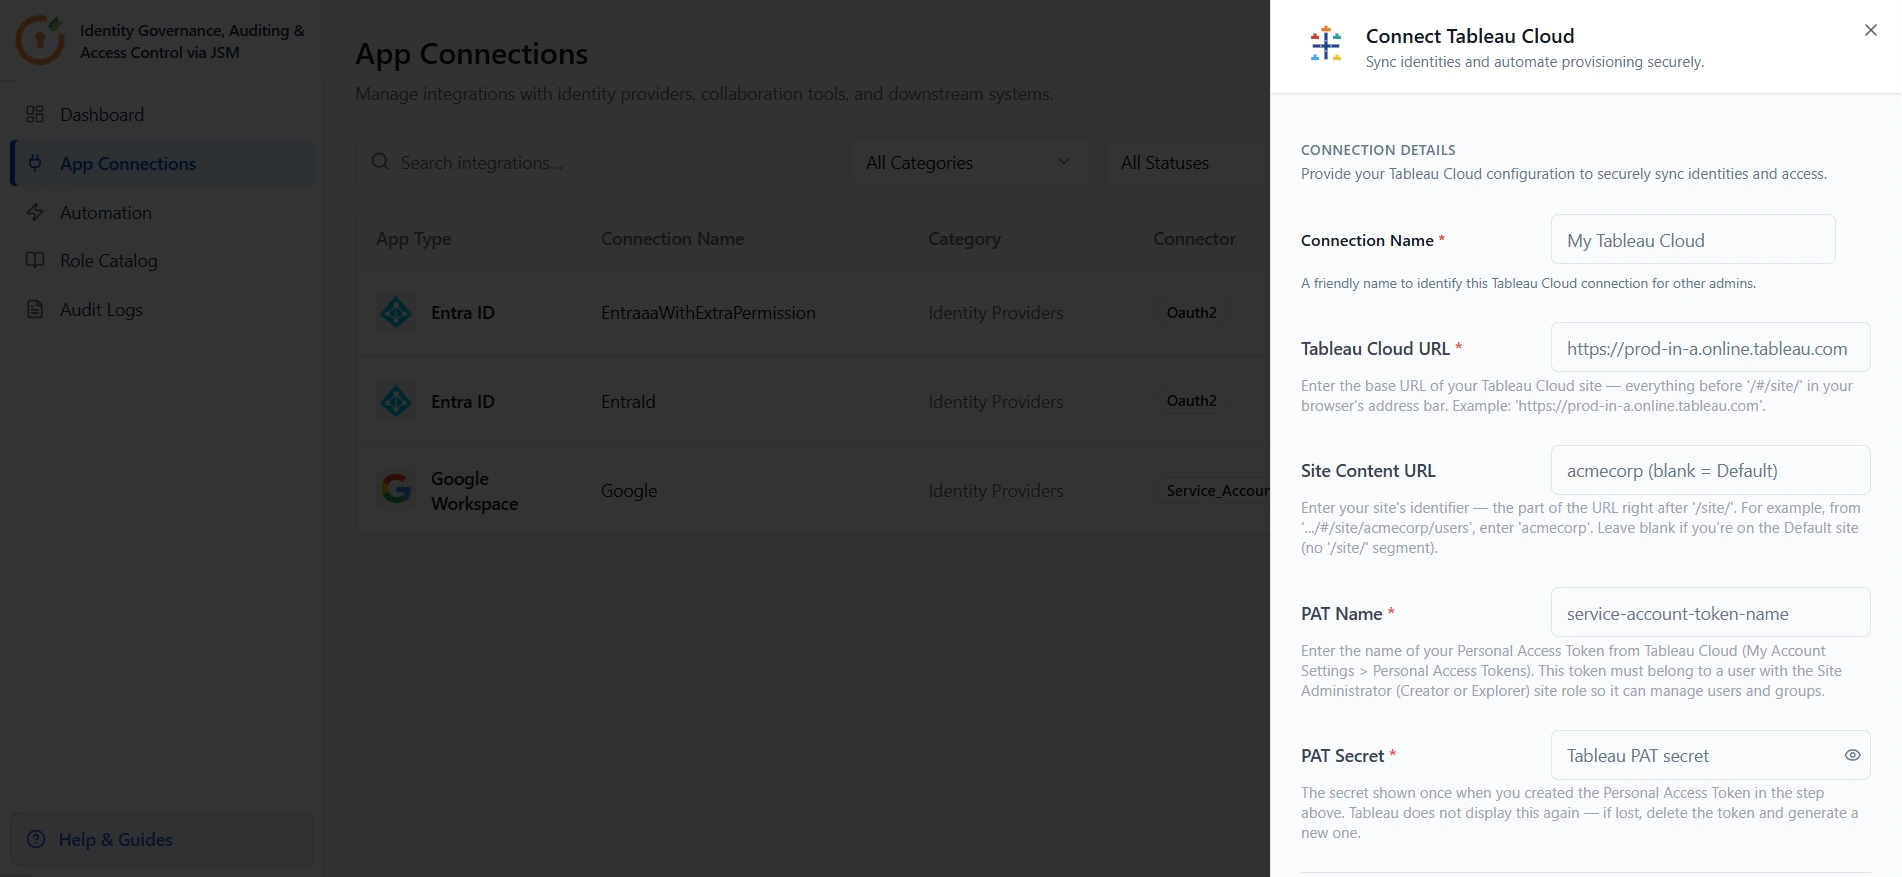
Task: Click the Entra ID icon in EntraaaWithExtraPermission row
Action: 396,312
